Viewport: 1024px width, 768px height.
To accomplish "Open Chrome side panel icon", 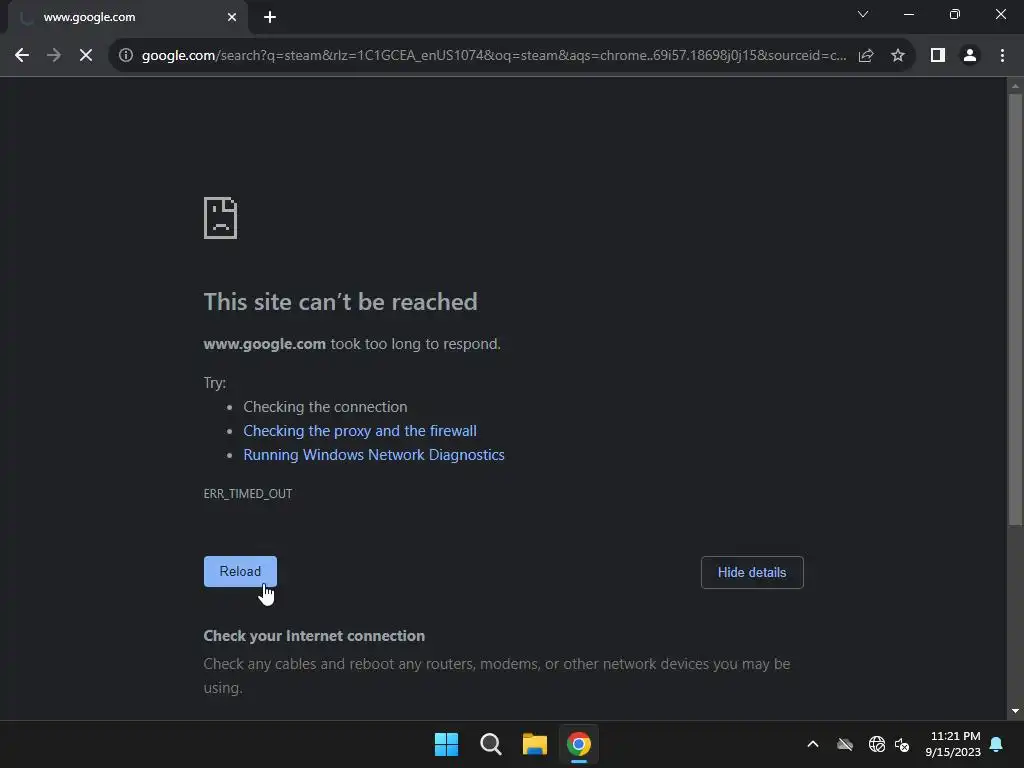I will tap(938, 56).
